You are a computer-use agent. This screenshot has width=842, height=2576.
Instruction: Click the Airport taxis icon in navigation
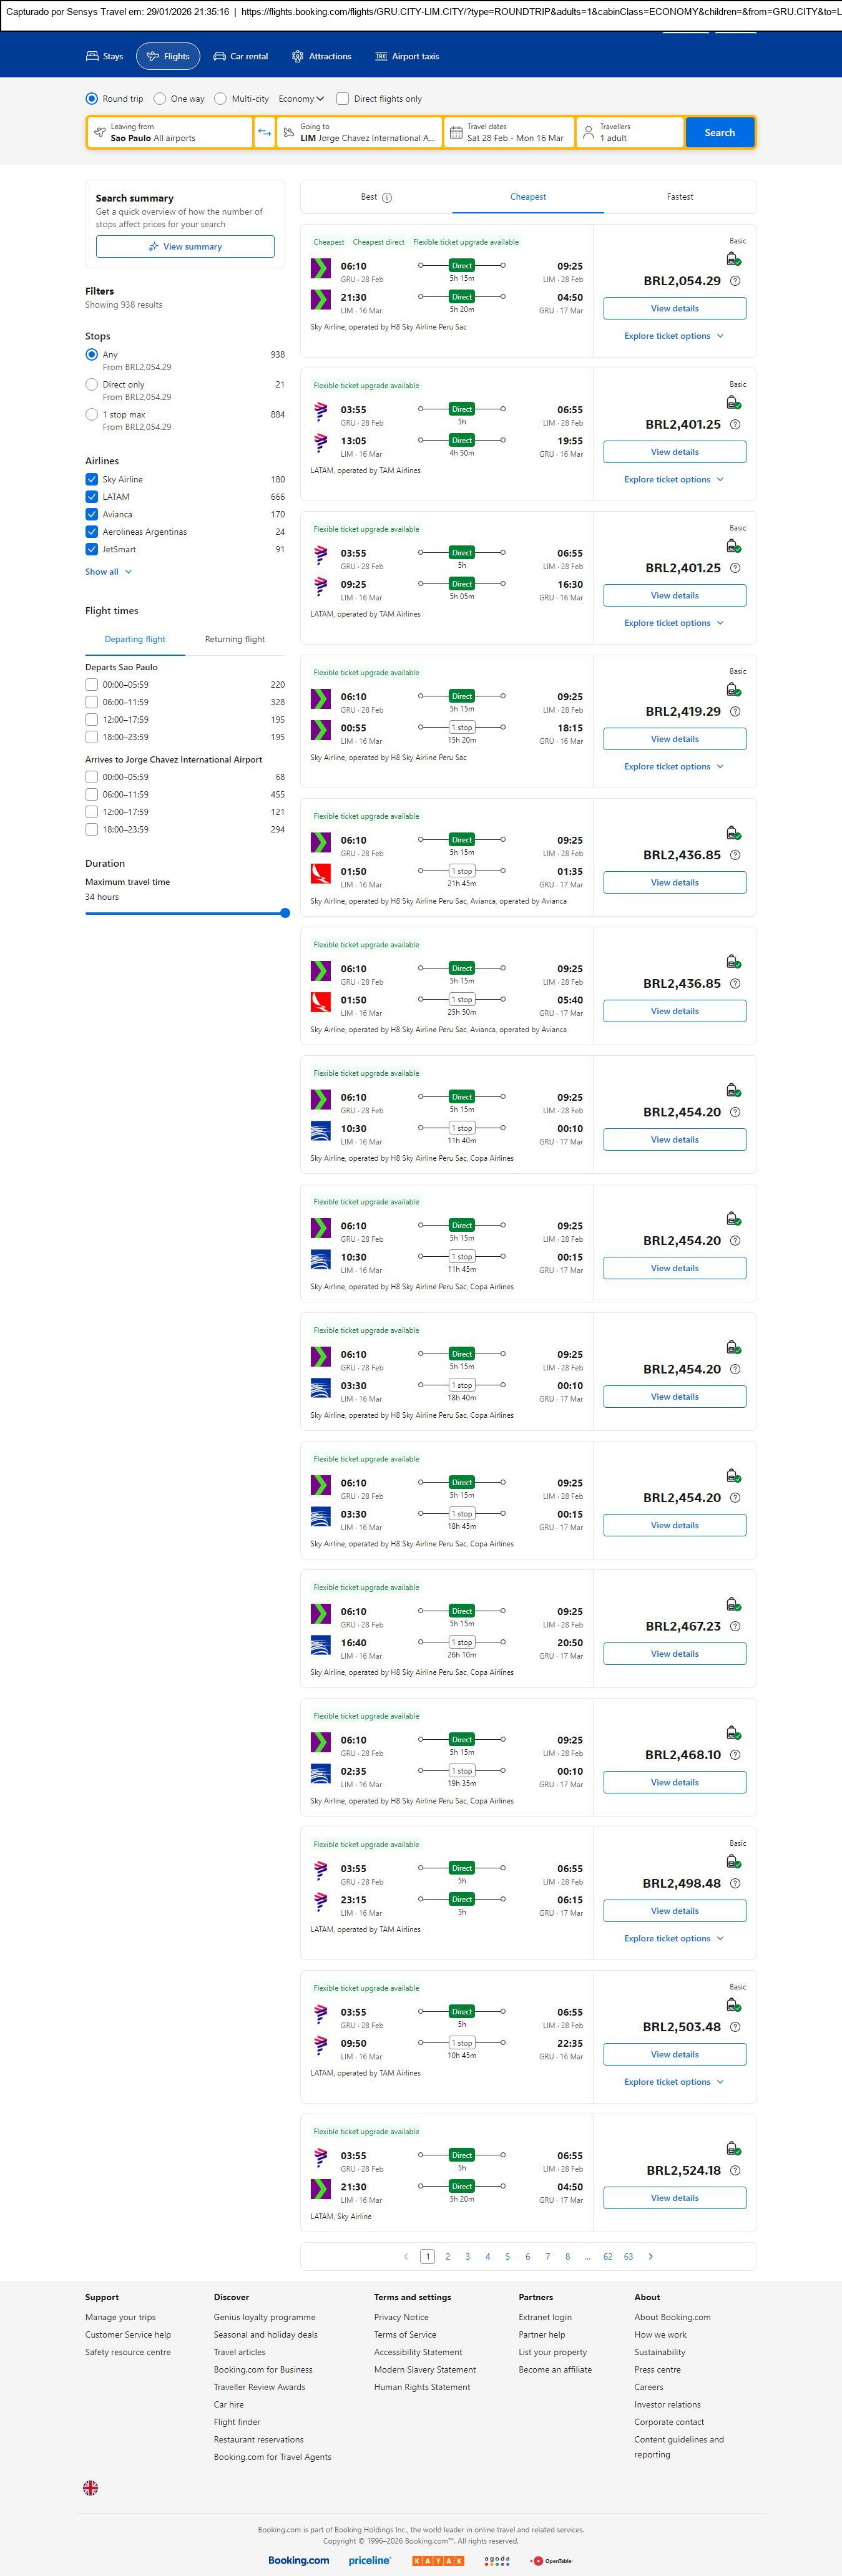(x=381, y=57)
